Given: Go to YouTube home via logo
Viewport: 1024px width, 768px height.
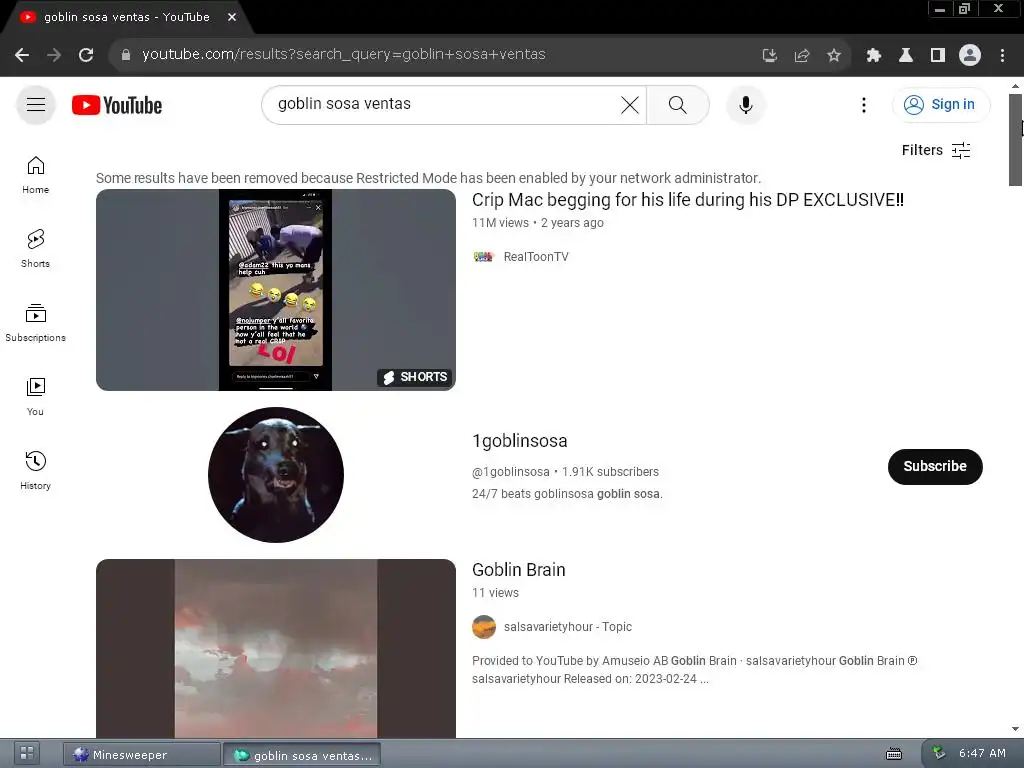Looking at the screenshot, I should 117,105.
